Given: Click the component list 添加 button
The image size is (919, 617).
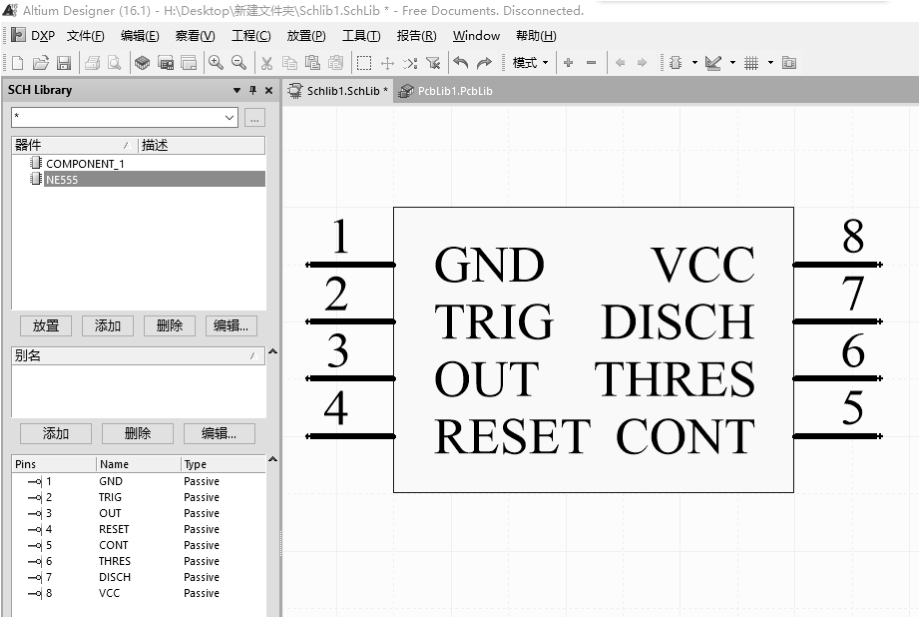Looking at the screenshot, I should (108, 326).
